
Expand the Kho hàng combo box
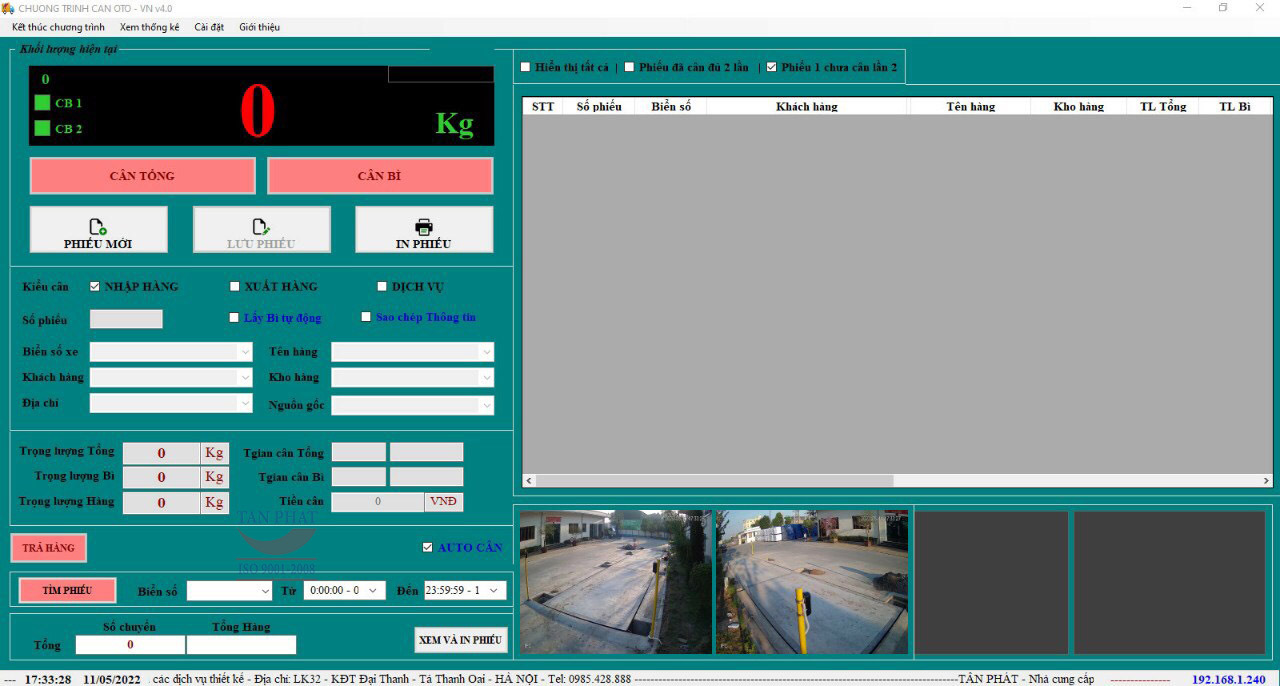(486, 378)
